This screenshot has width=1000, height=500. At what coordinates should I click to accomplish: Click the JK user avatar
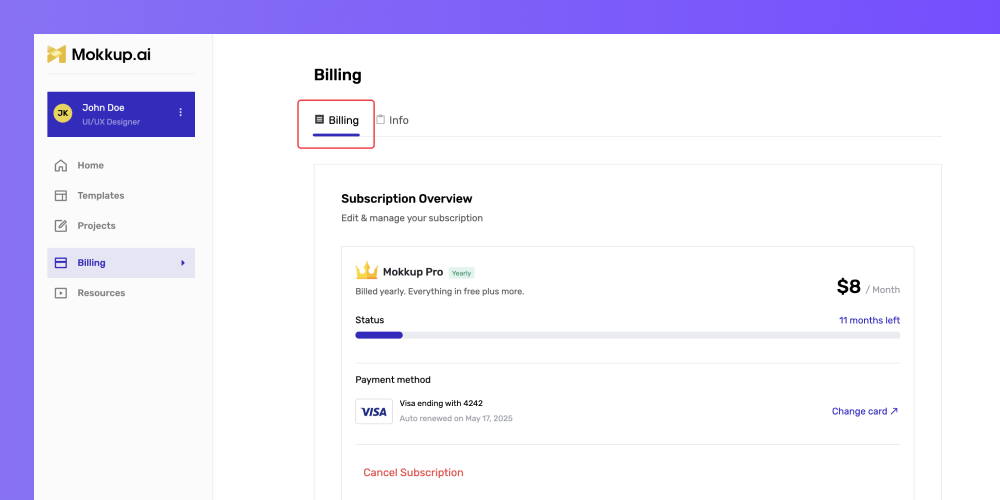pos(62,114)
